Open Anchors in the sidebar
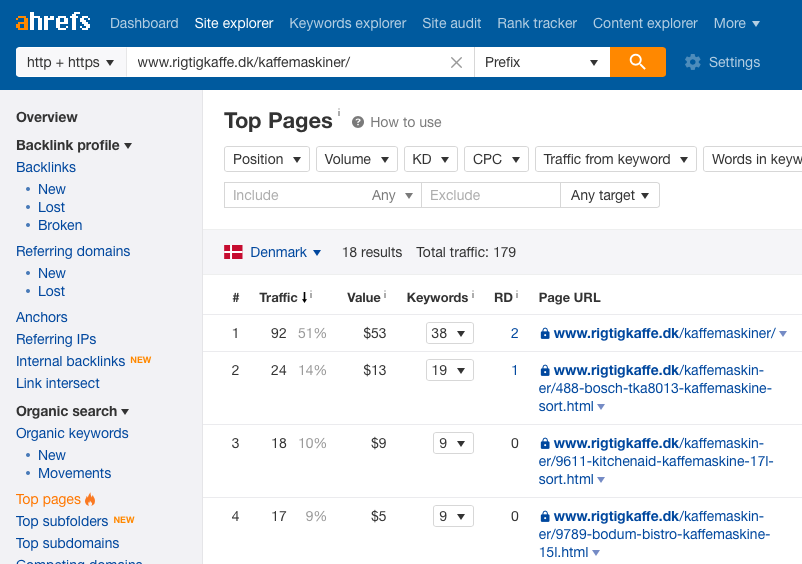802x564 pixels. (41, 317)
